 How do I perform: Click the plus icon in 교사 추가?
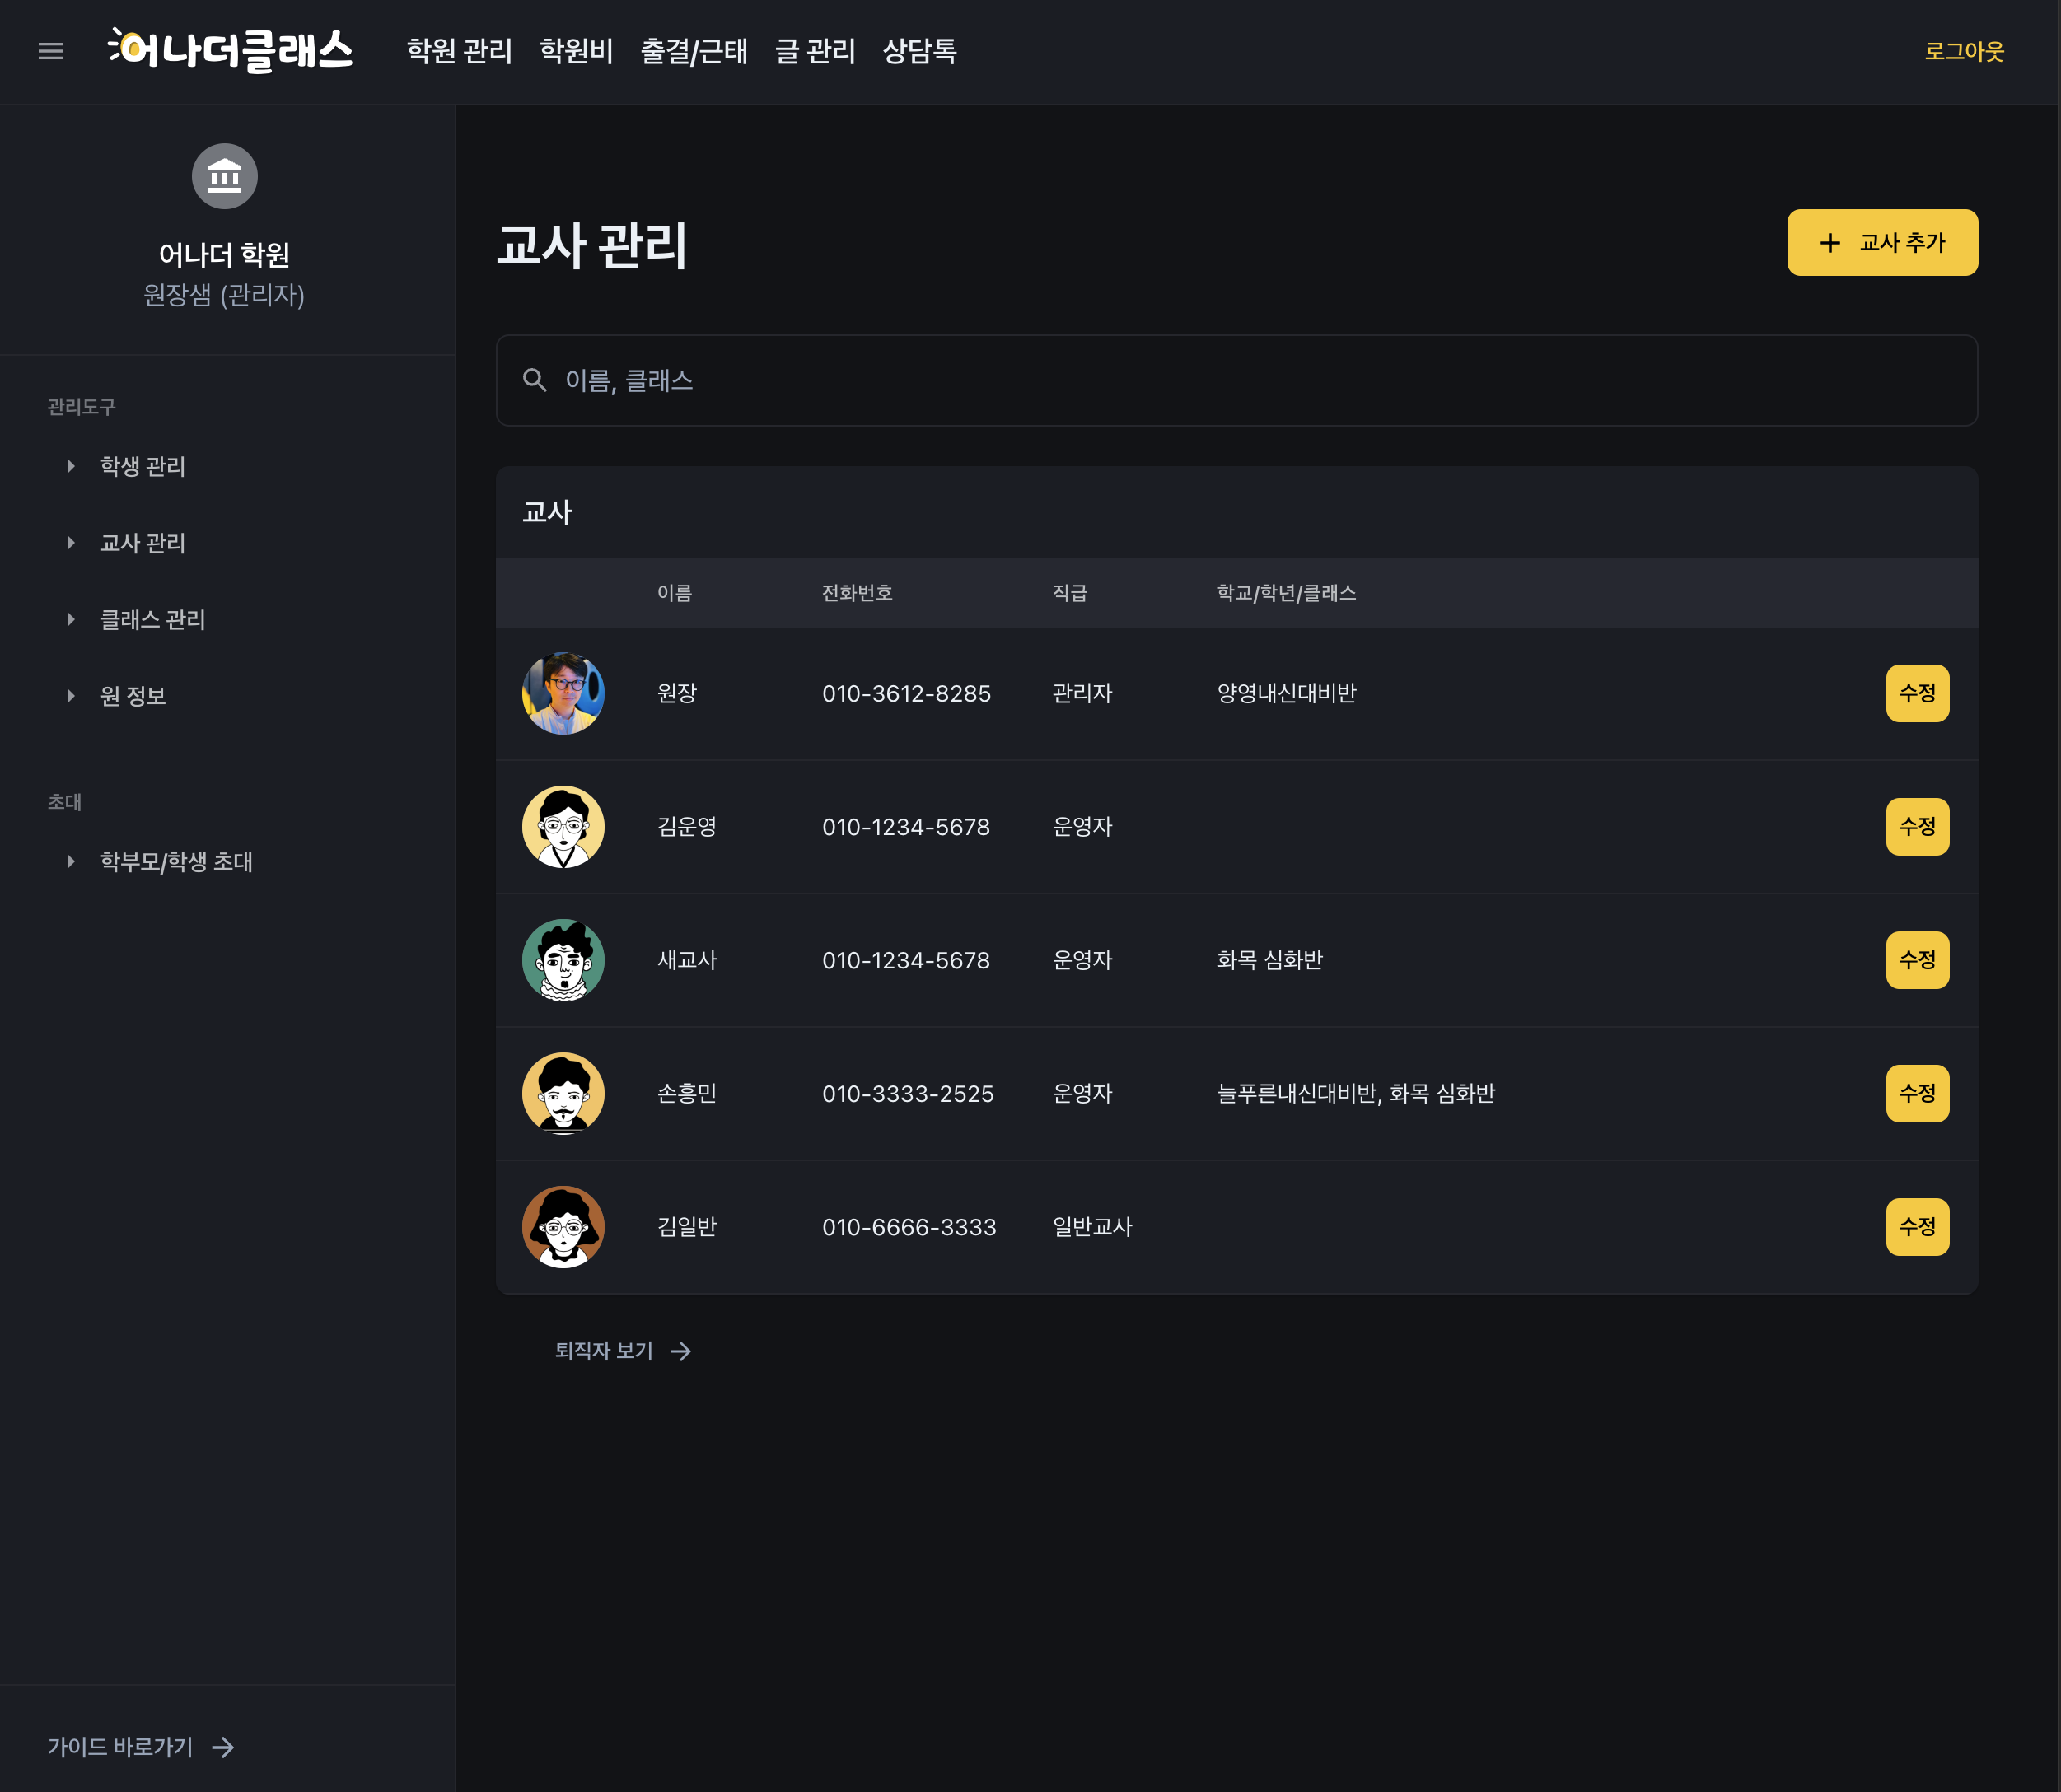coord(1830,243)
